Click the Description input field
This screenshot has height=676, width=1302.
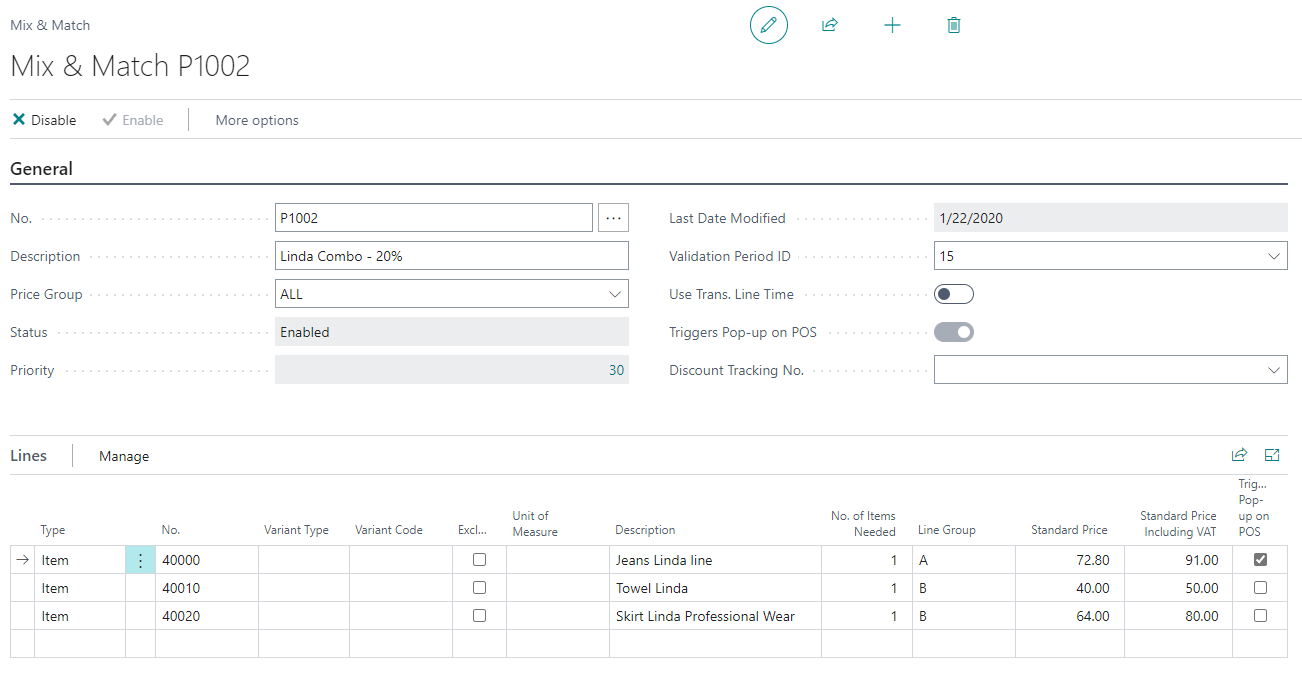click(451, 256)
